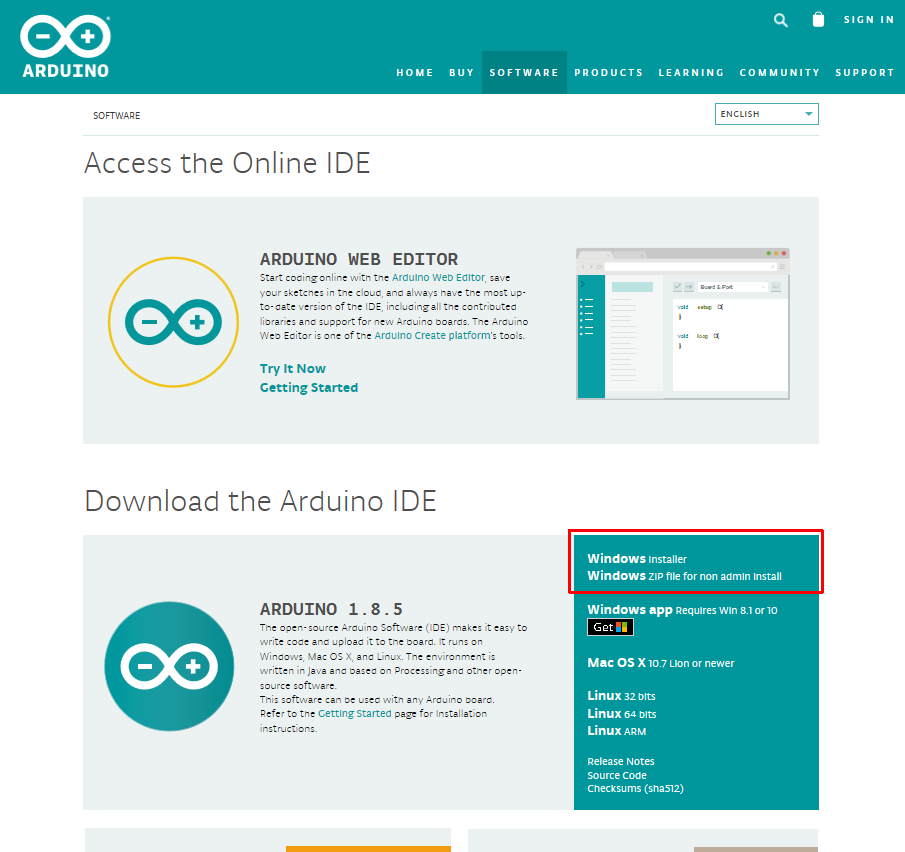This screenshot has width=905, height=852.
Task: Click the Arduino Web Editor circular logo
Action: 173,322
